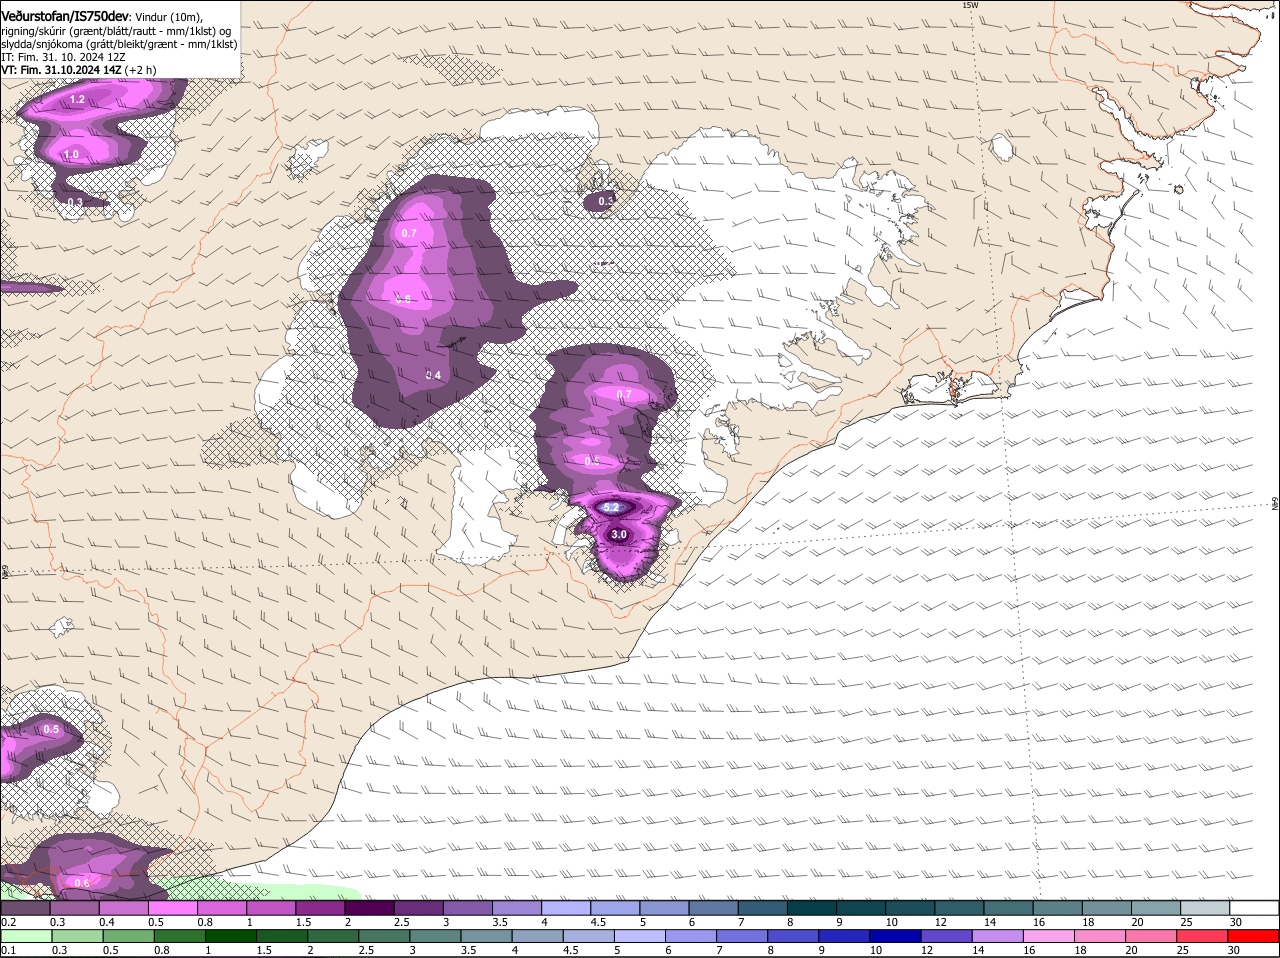Select navy rain swatch between 10 and 12
This screenshot has height=958, width=1280.
click(x=897, y=936)
